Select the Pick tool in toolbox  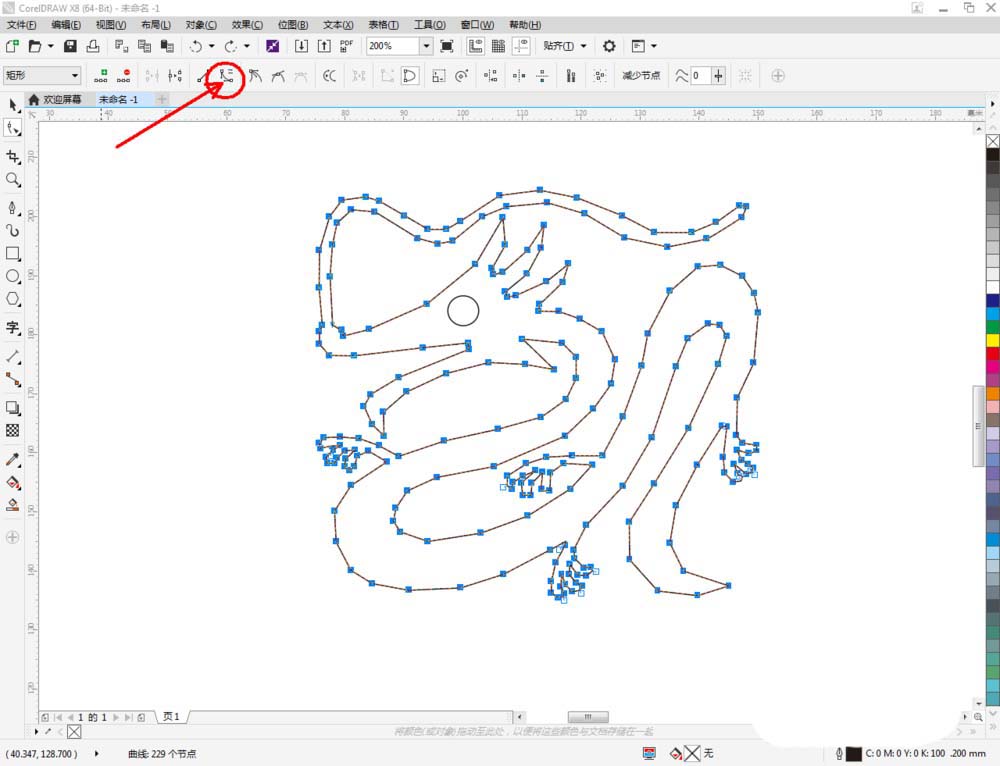[x=13, y=105]
